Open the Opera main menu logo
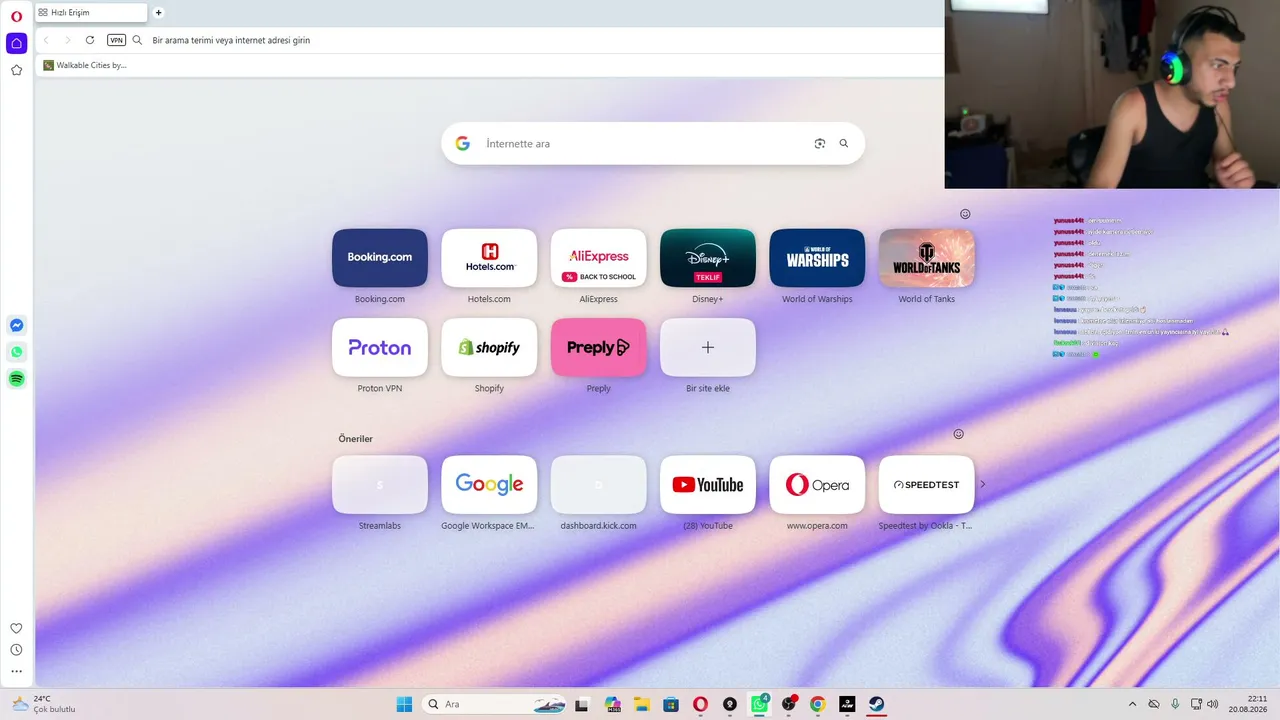Screen dimensions: 1280x720 16,16
